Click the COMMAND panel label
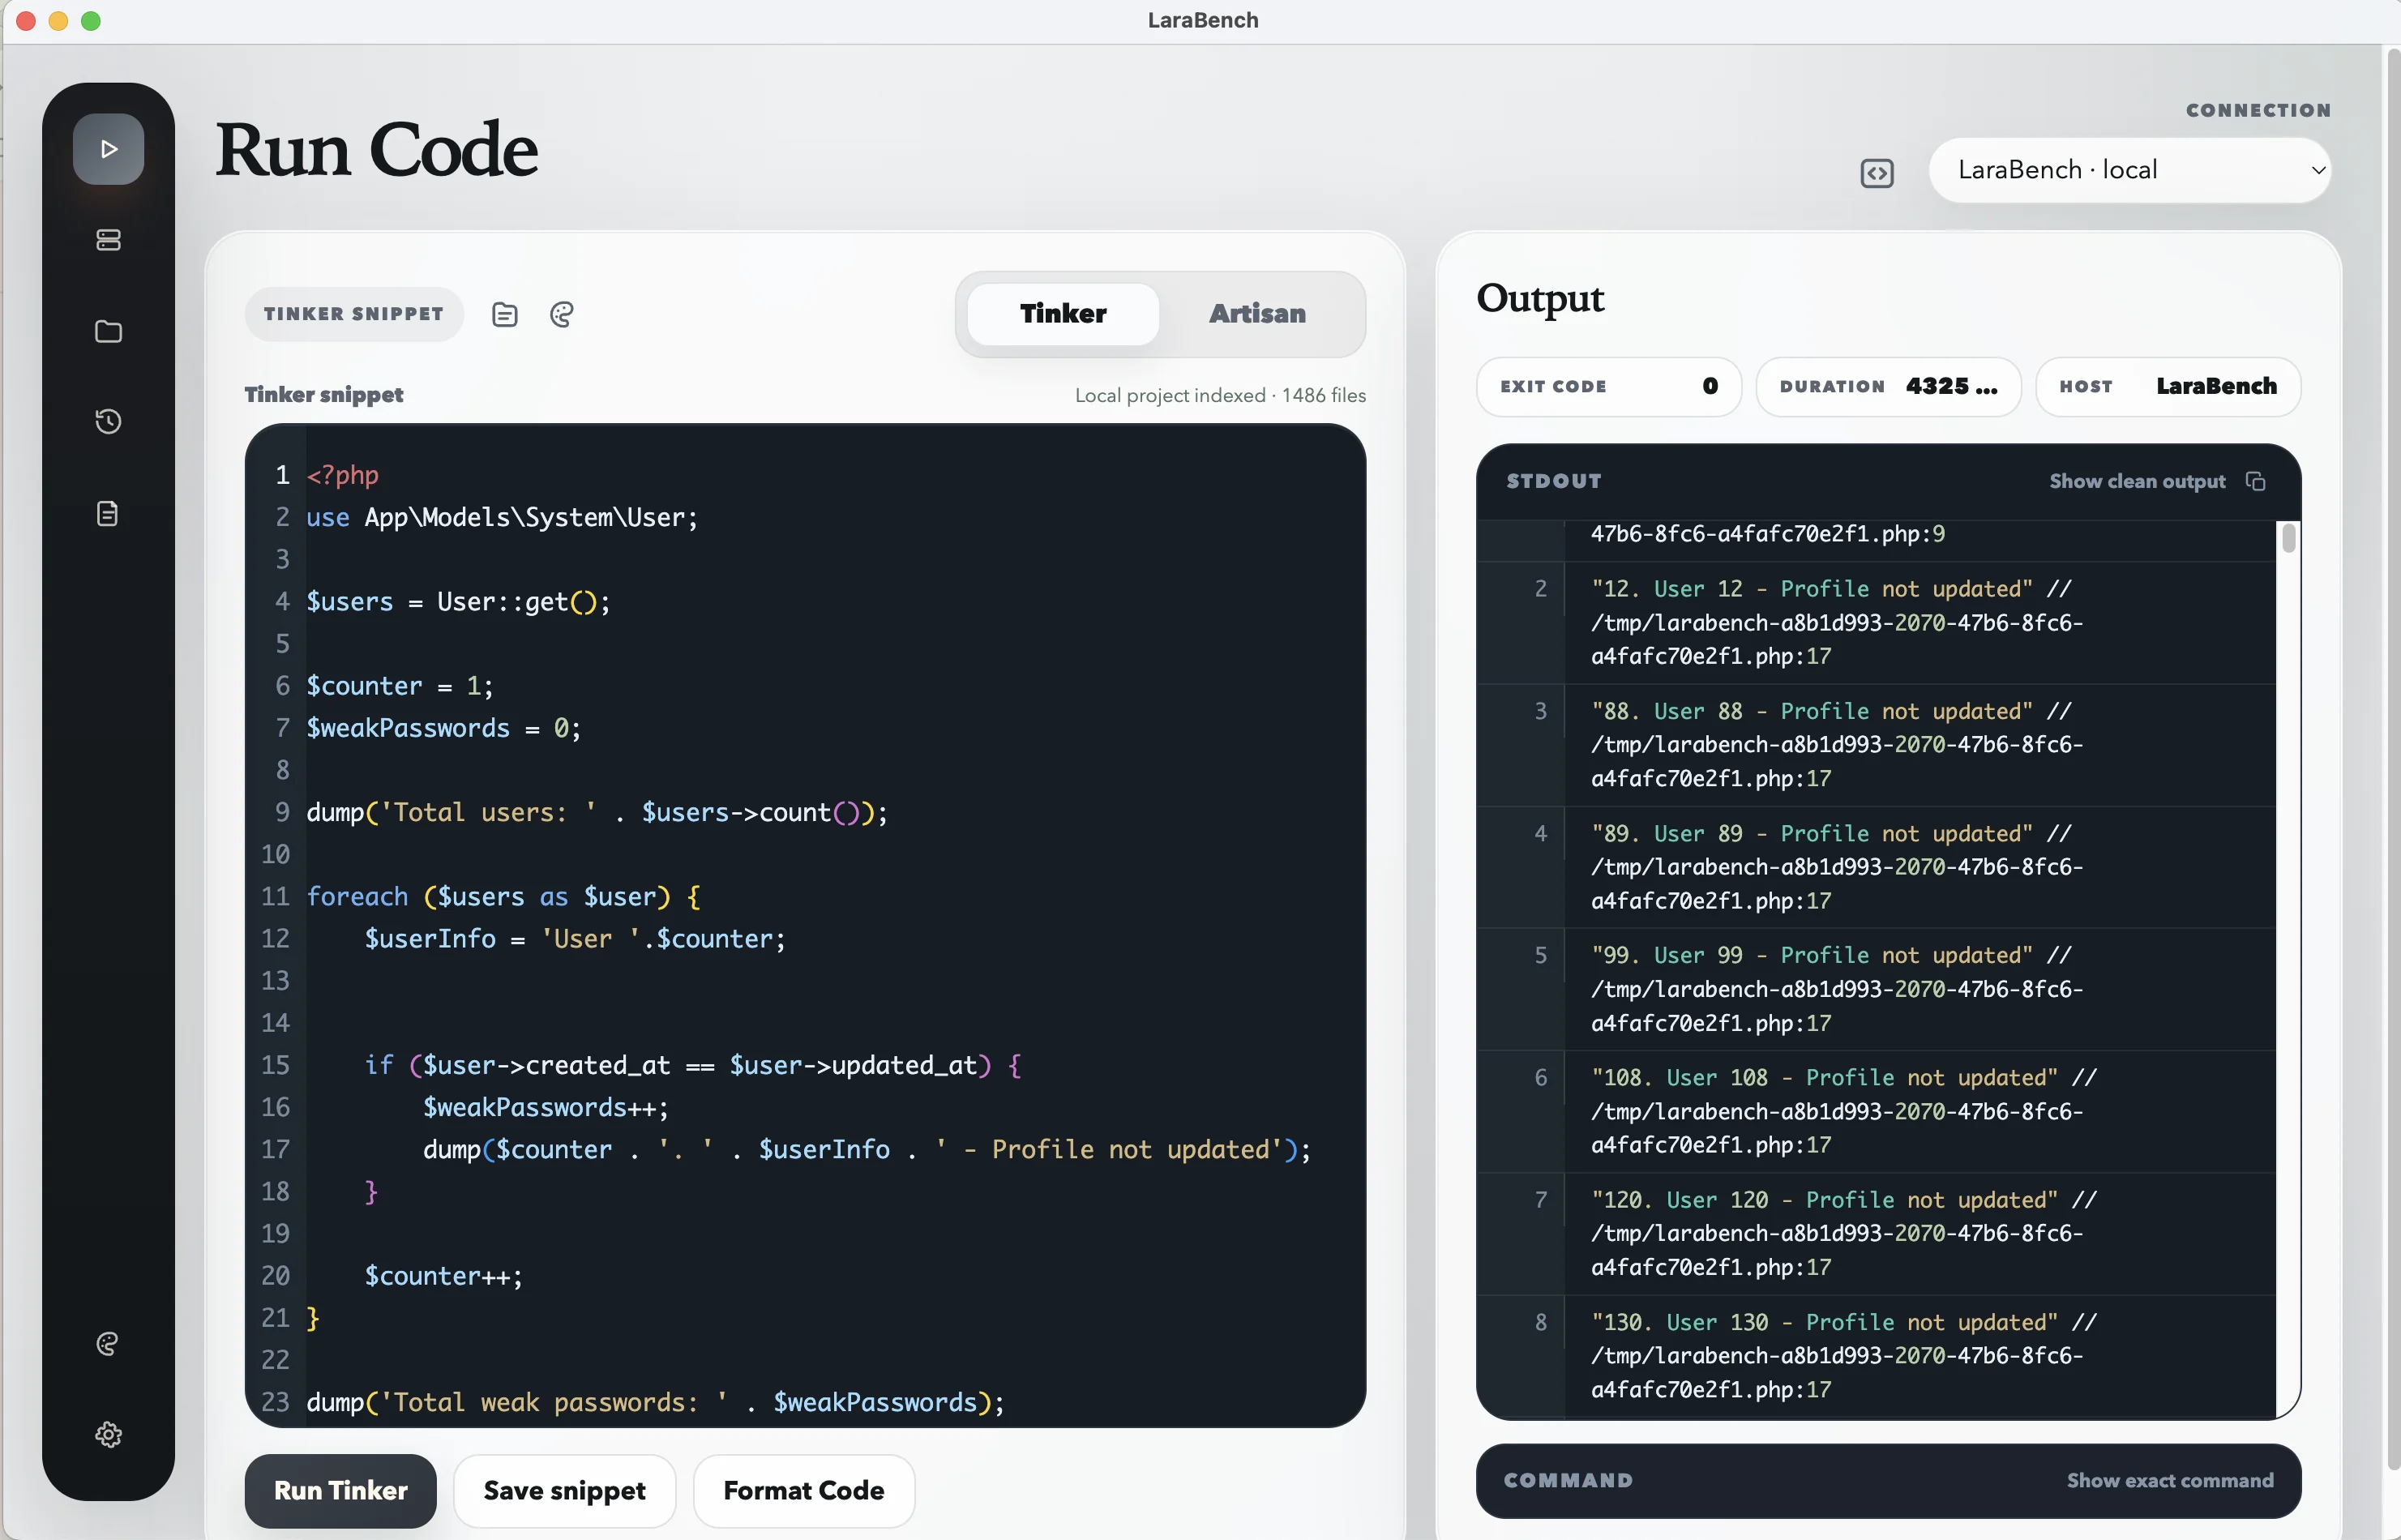2401x1540 pixels. point(1568,1480)
